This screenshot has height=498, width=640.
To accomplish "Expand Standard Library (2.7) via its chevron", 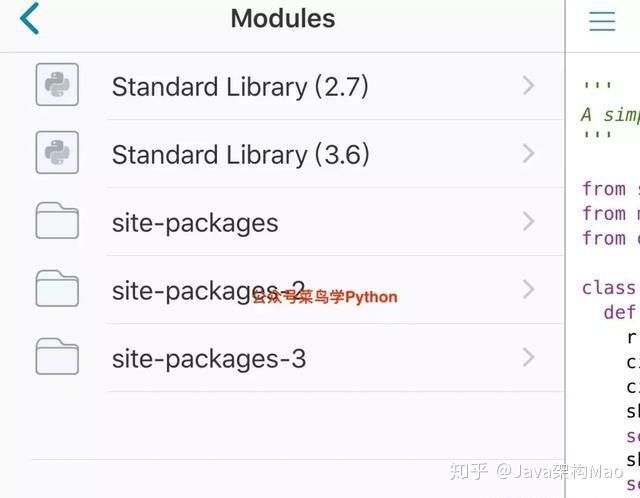I will (x=529, y=85).
